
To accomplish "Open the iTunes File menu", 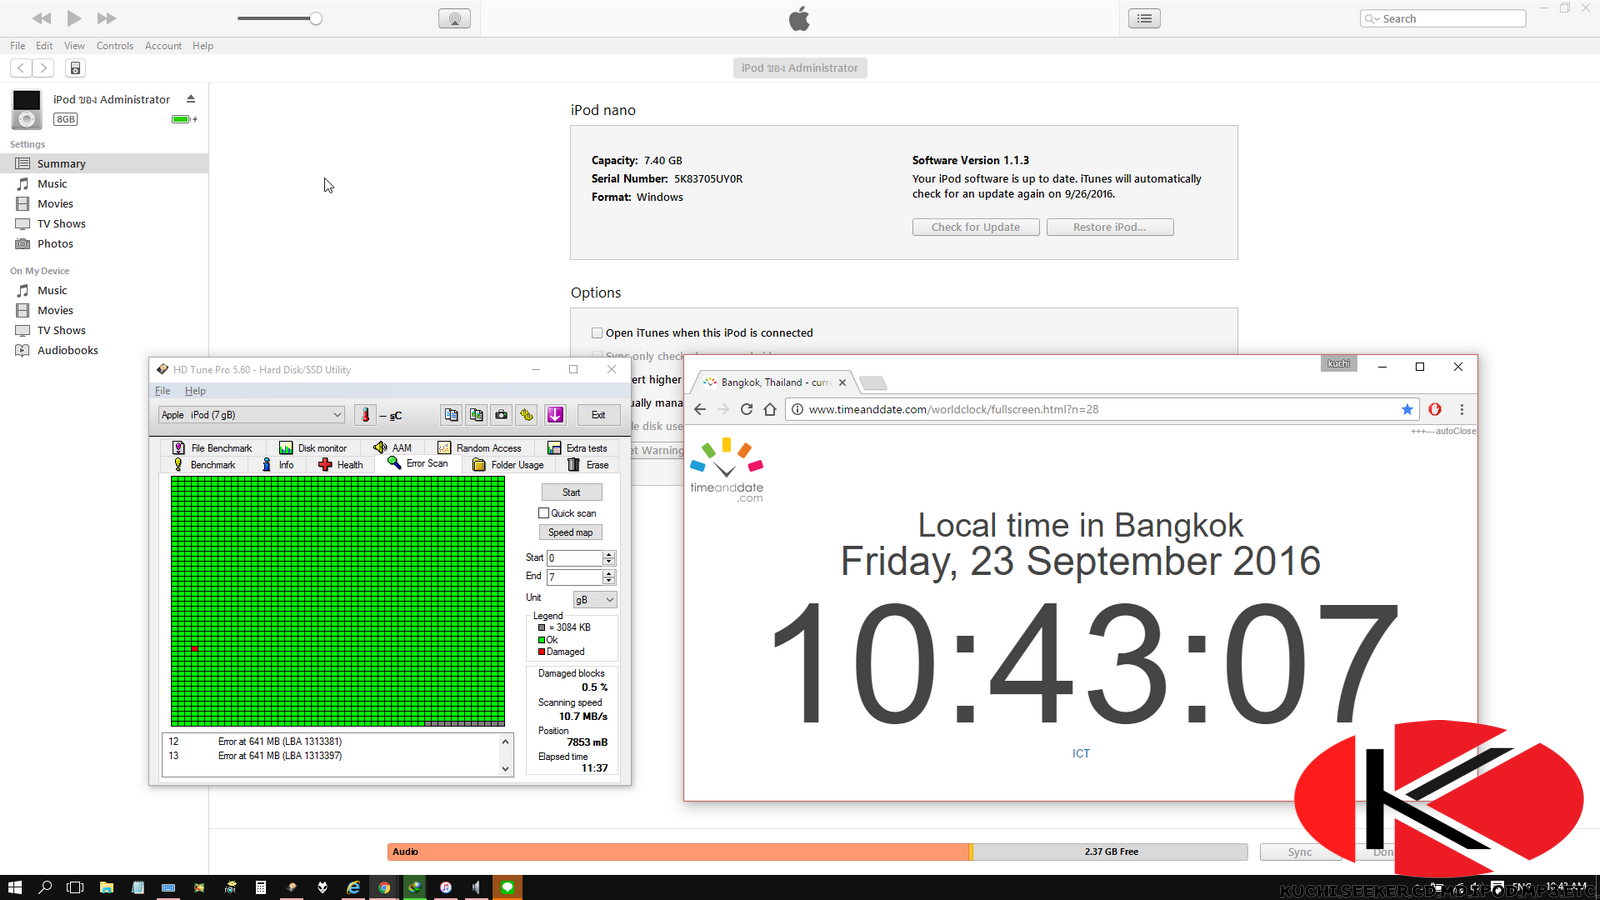I will tap(18, 46).
